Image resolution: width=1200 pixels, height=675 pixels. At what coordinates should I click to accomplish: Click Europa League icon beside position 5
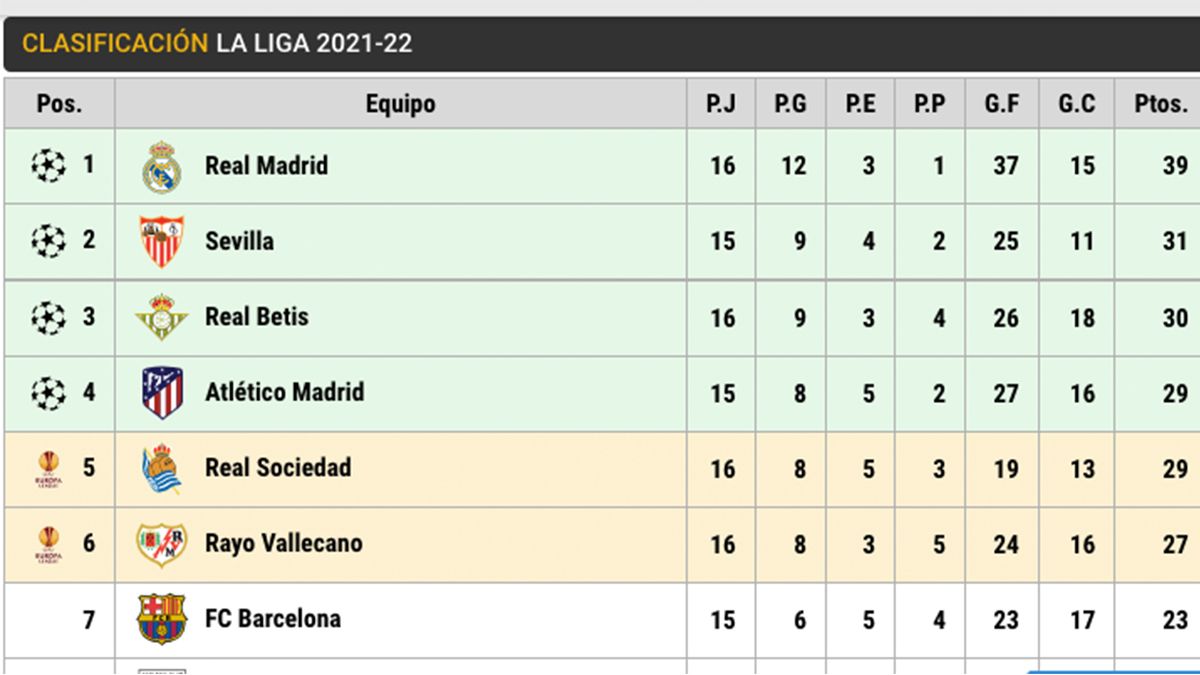tap(48, 468)
